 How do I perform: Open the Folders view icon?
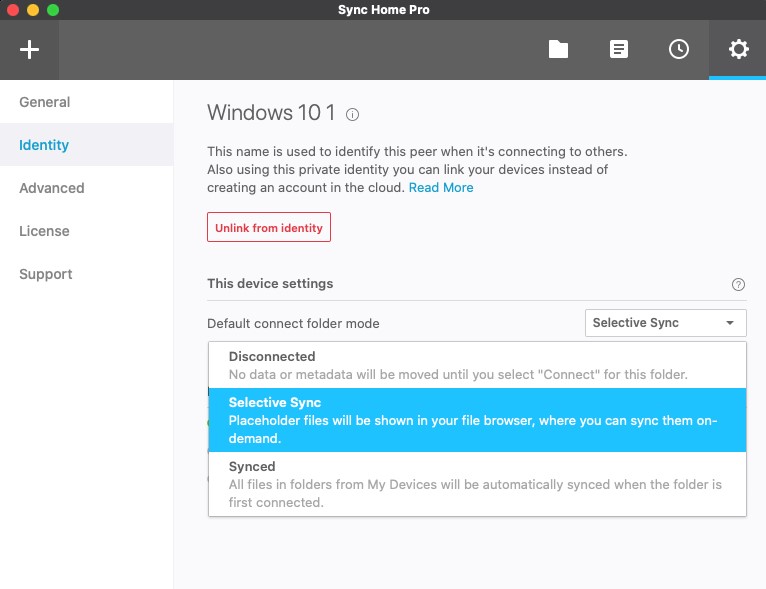(x=558, y=49)
